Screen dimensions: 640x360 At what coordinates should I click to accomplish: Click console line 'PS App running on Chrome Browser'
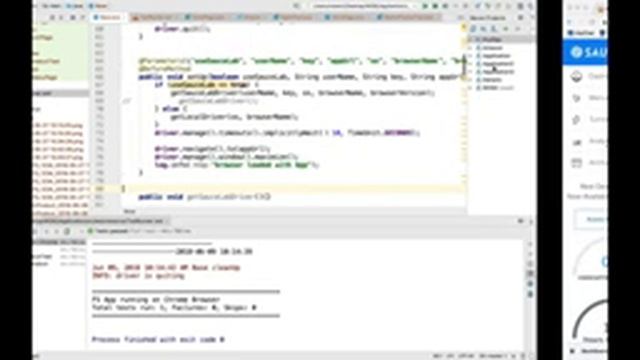(x=156, y=300)
